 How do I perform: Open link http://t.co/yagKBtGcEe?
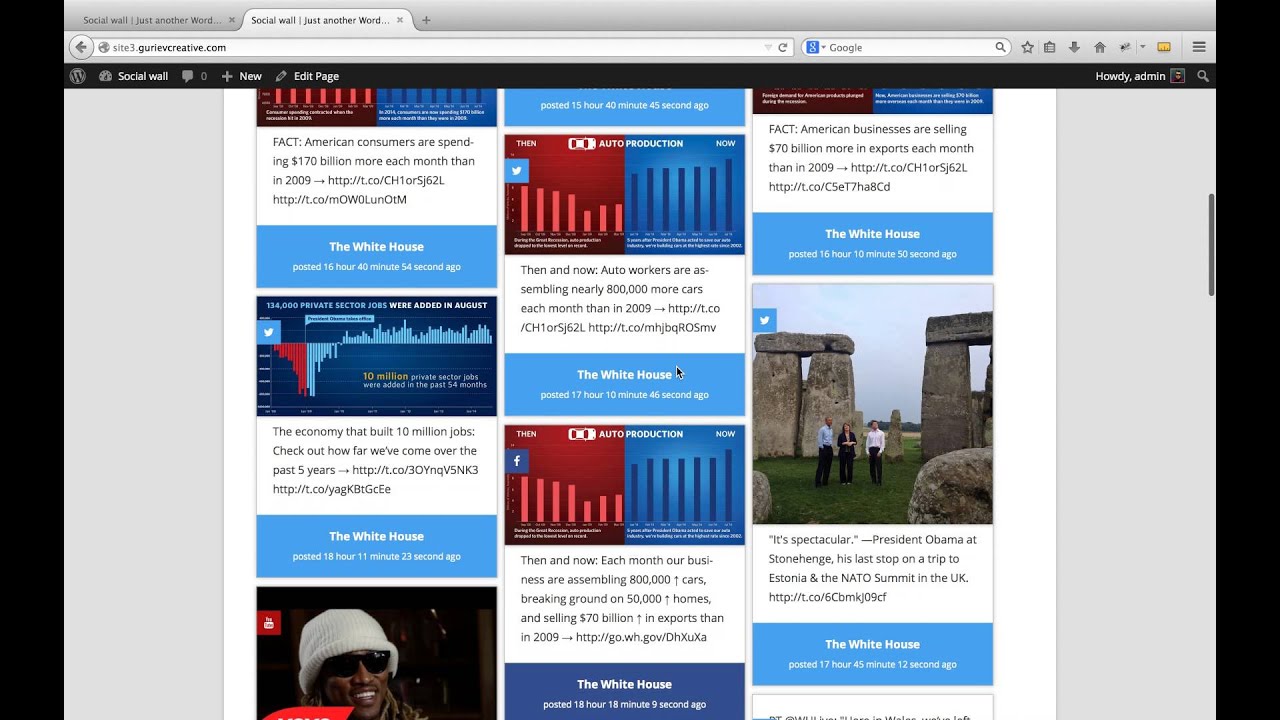click(332, 490)
